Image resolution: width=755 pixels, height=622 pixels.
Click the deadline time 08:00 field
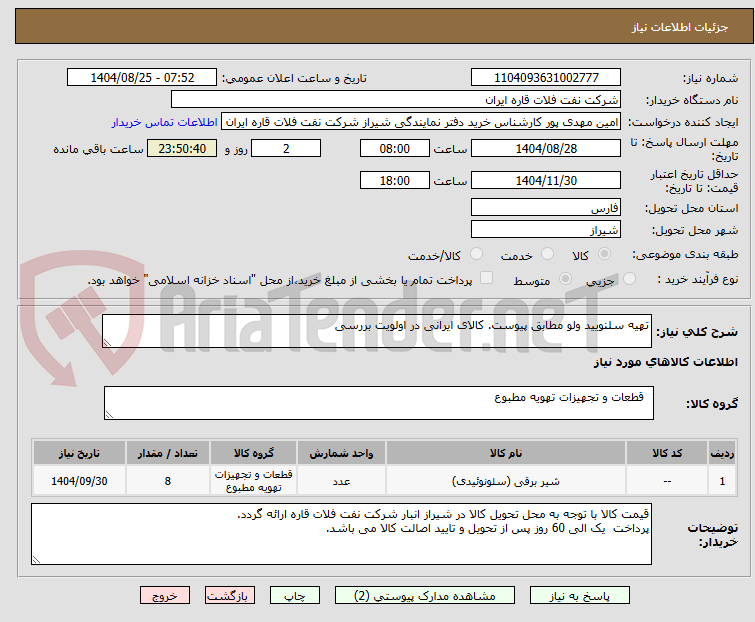pyautogui.click(x=394, y=148)
